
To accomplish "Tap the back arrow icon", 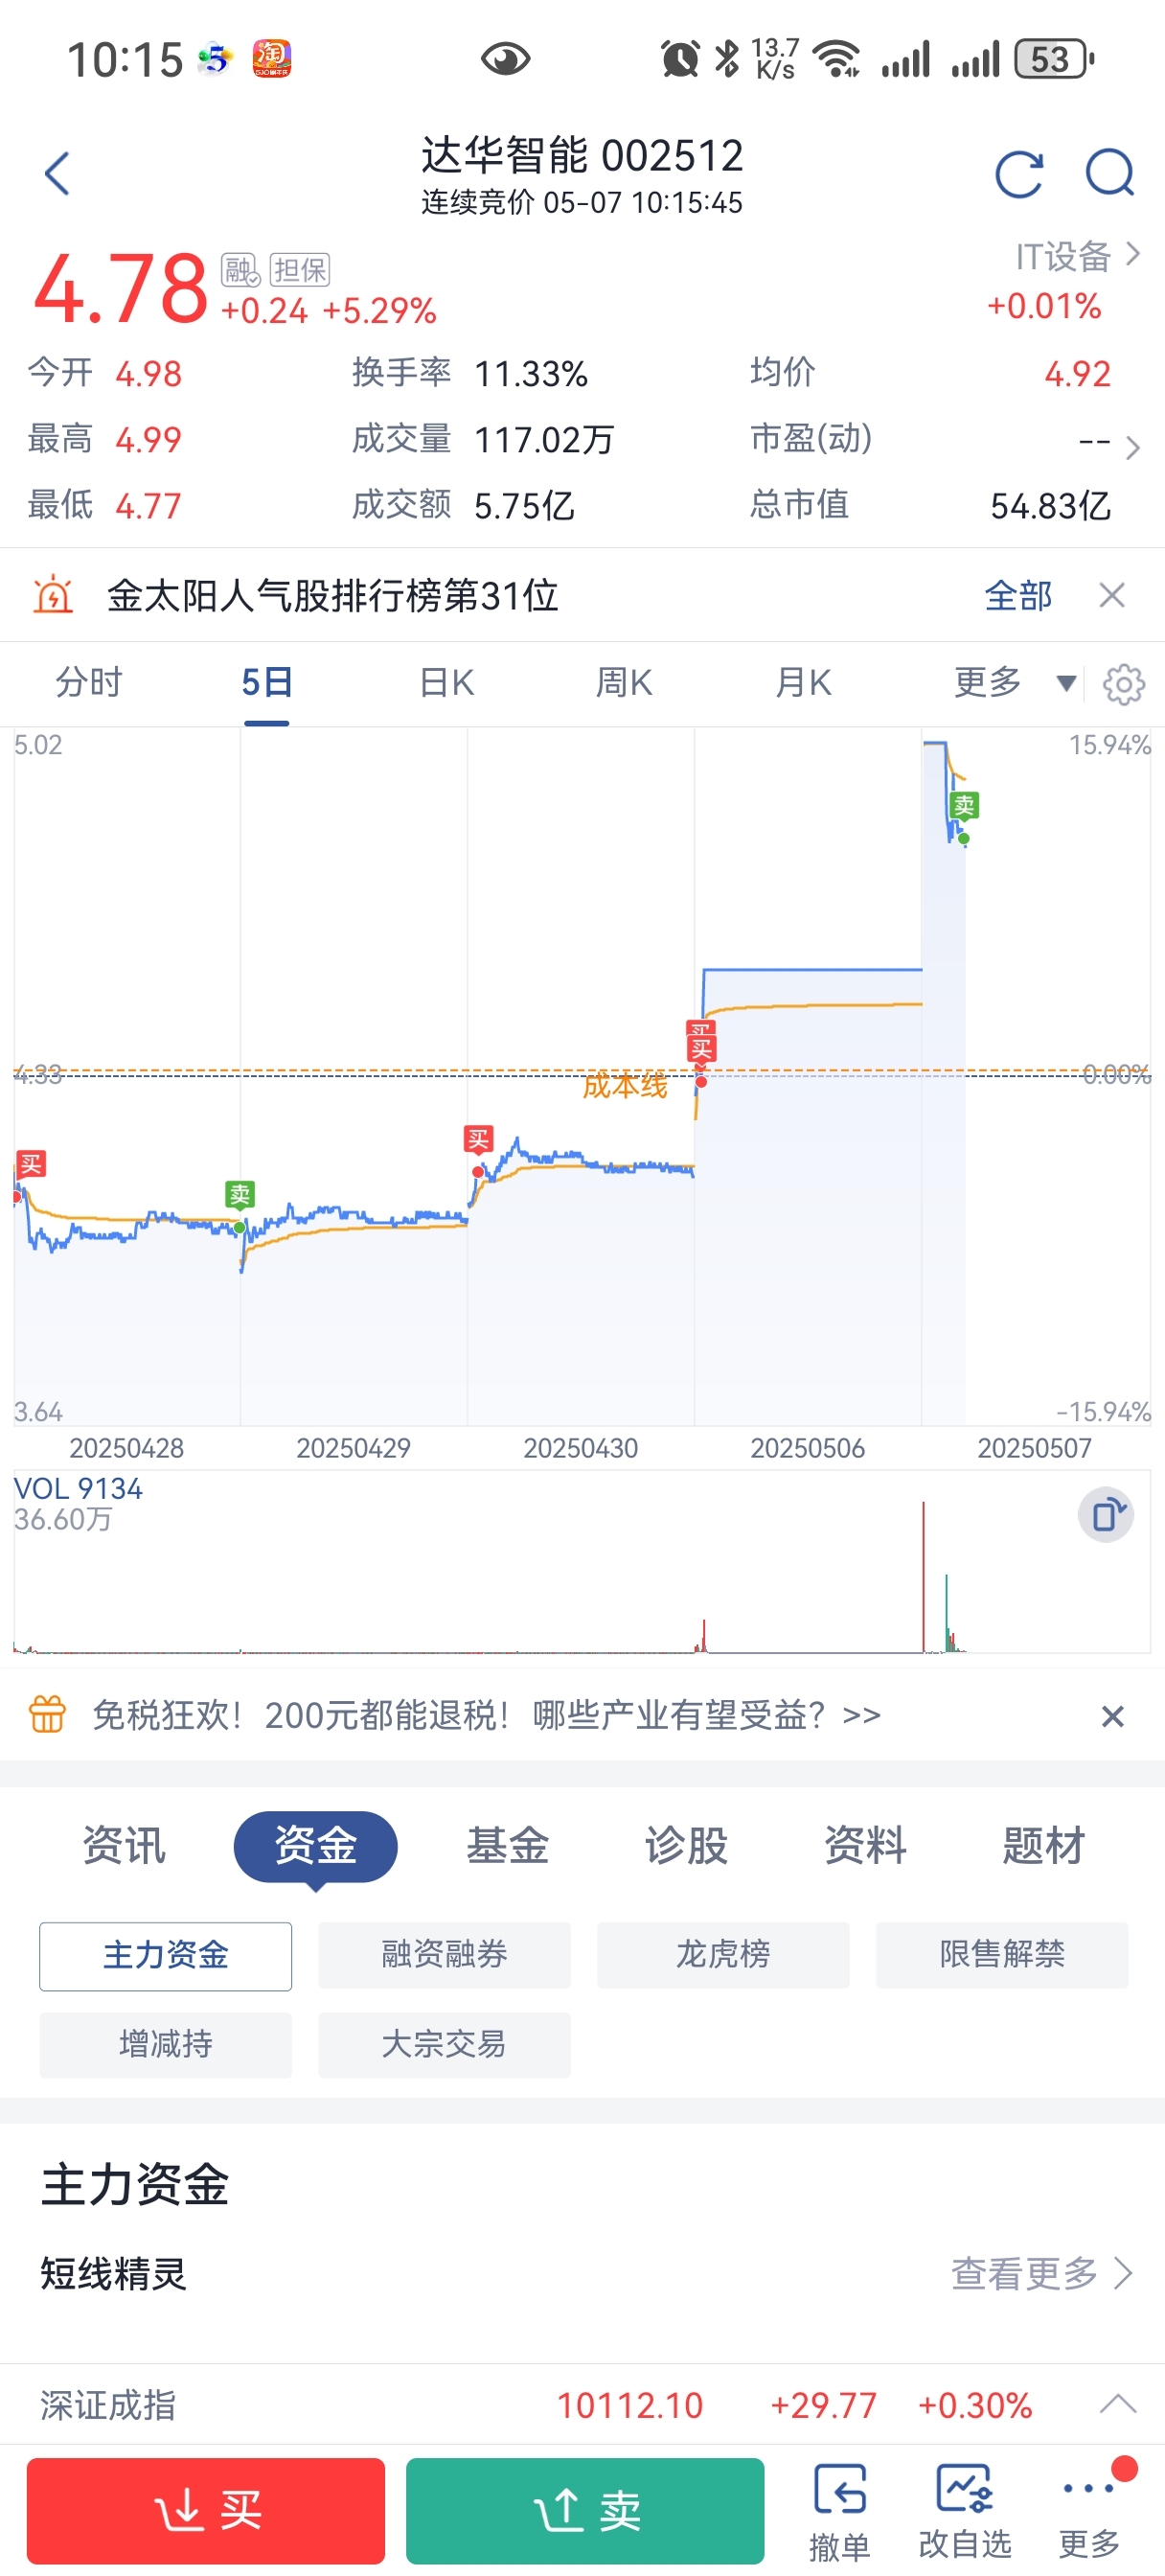I will (x=58, y=174).
